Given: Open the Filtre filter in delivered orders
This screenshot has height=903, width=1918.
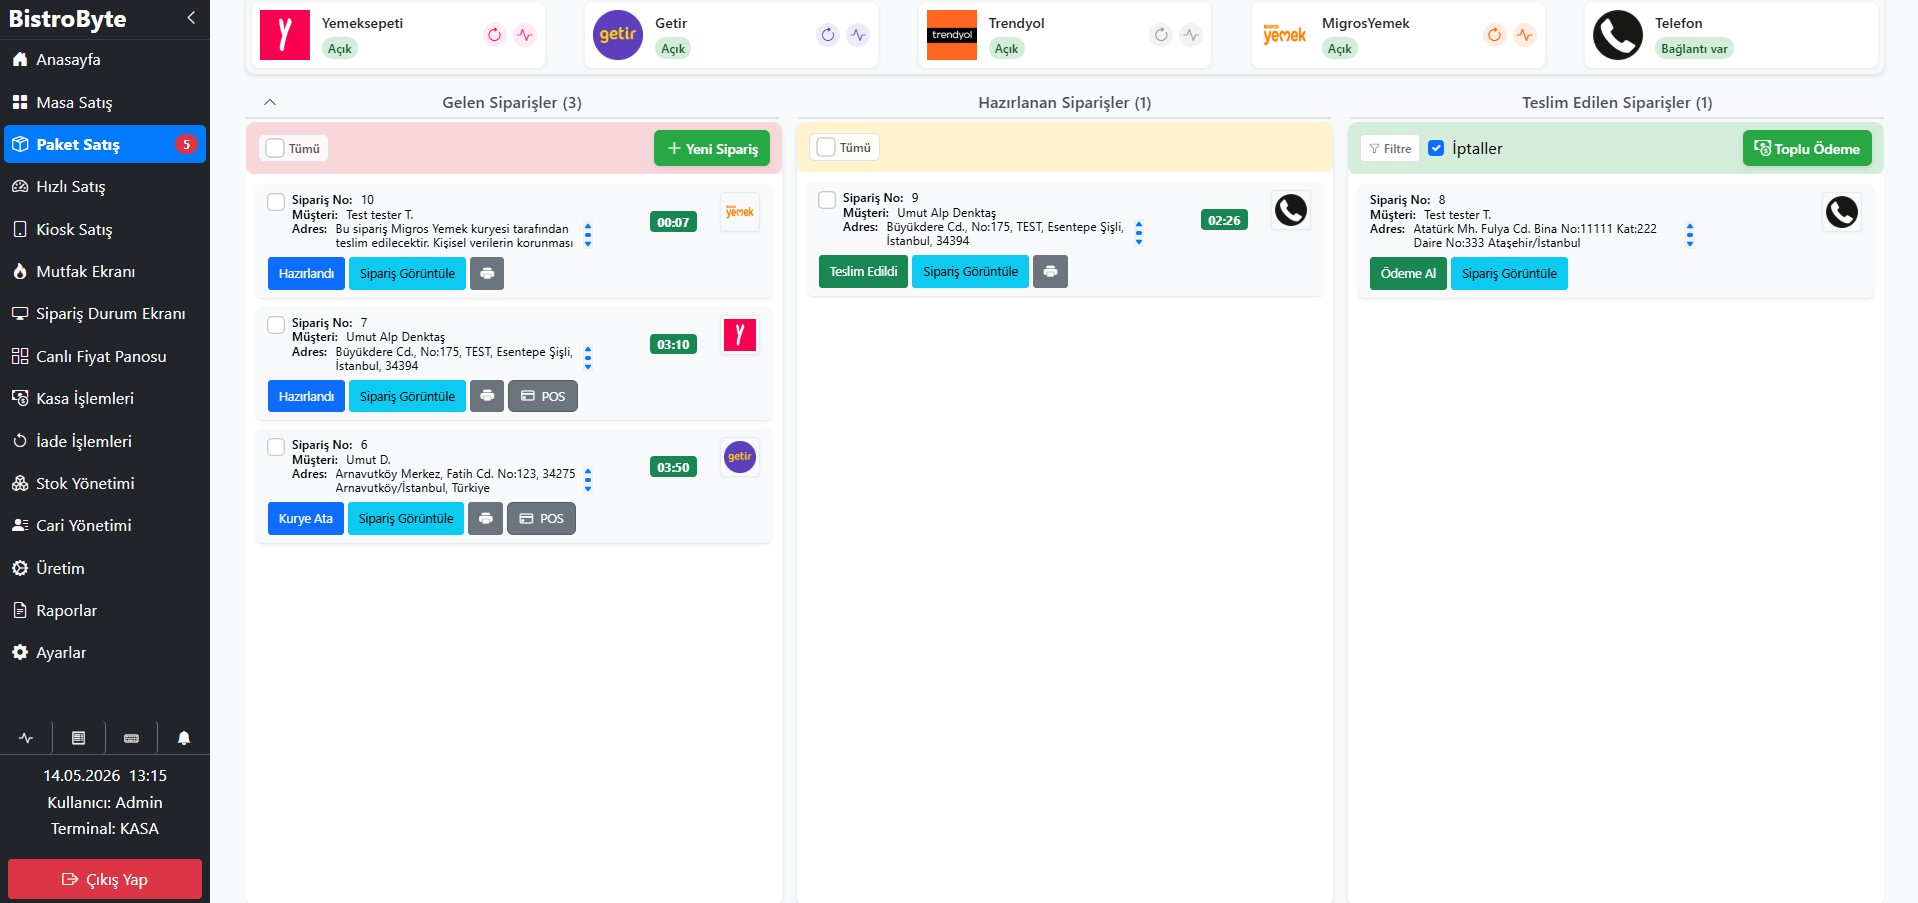Looking at the screenshot, I should (x=1390, y=148).
